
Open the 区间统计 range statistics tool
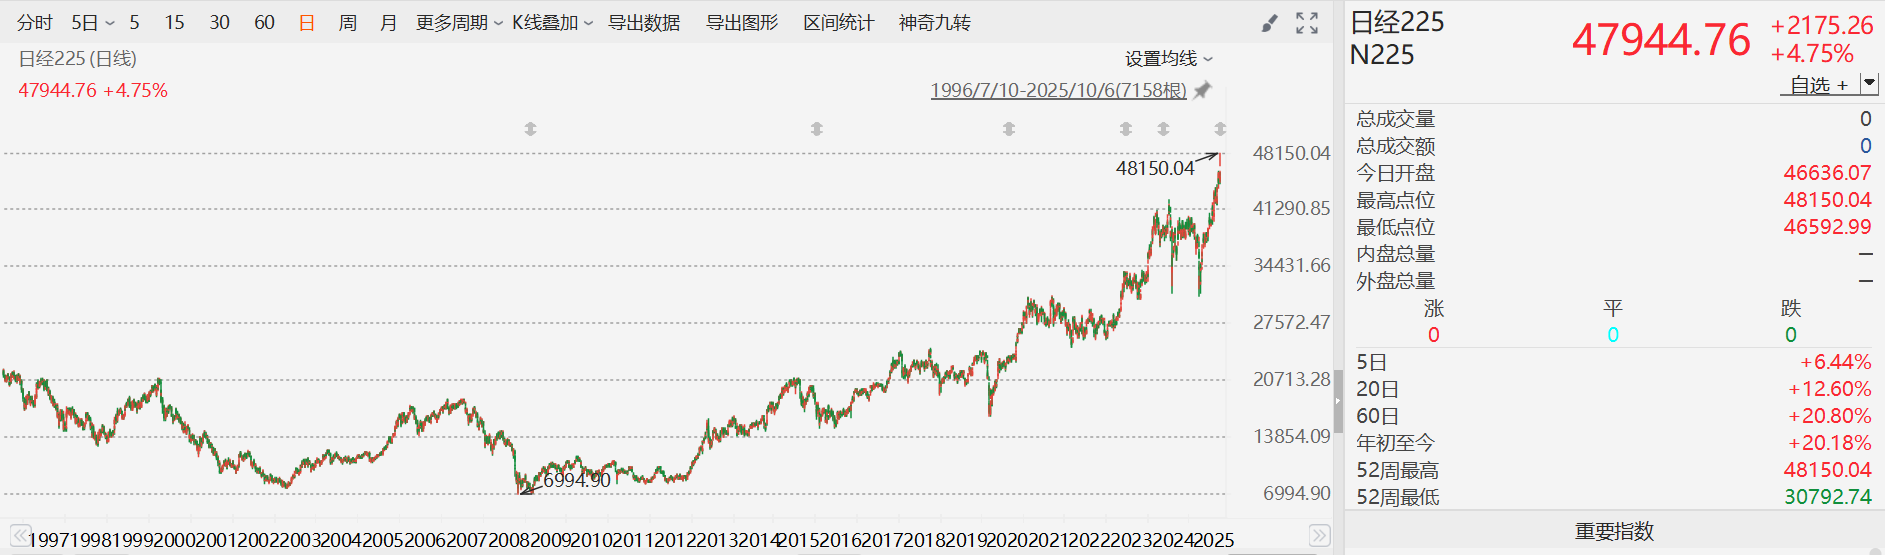point(839,23)
